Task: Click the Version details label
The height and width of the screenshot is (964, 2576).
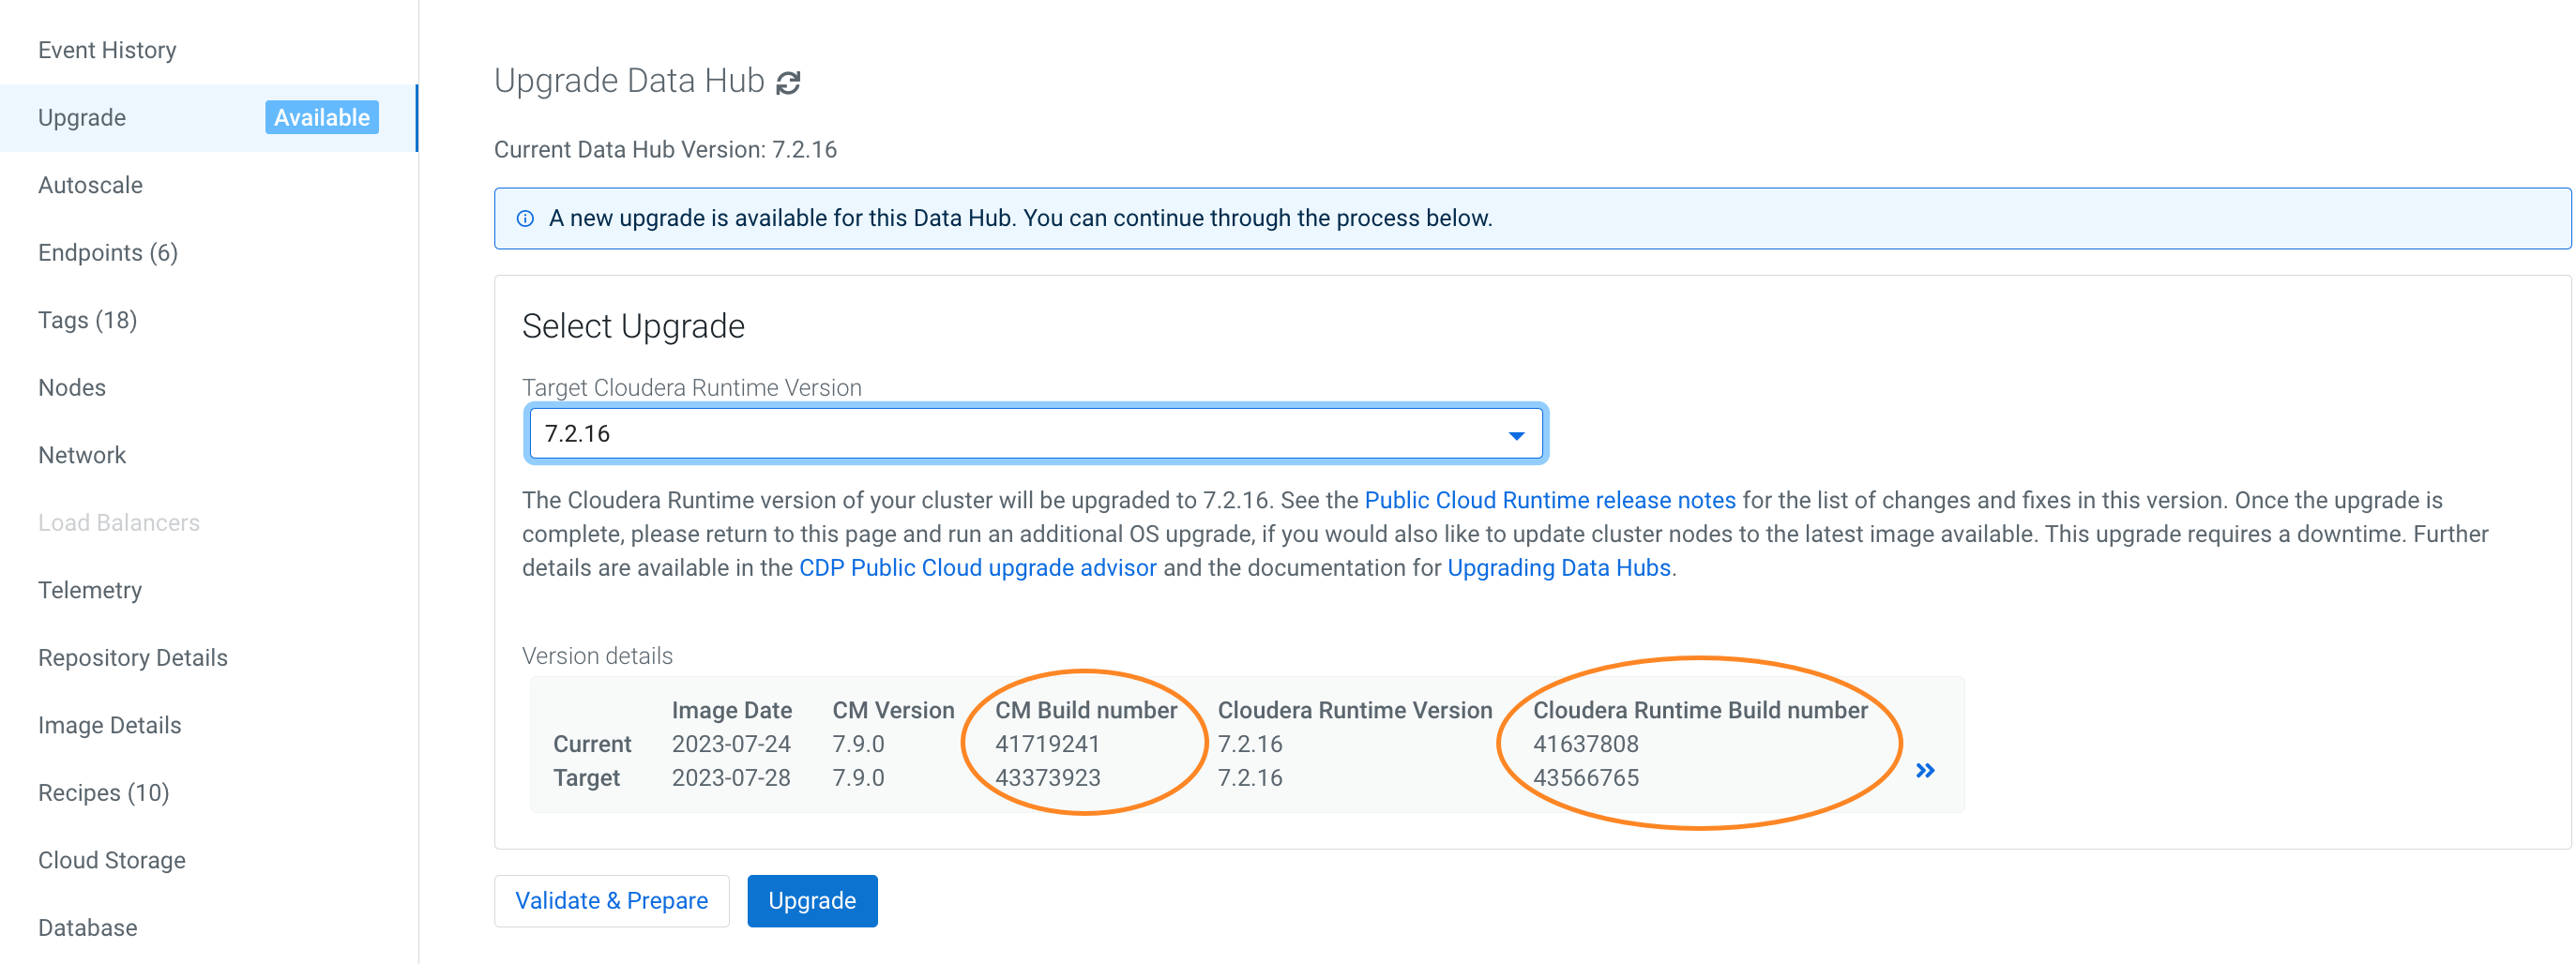Action: (x=597, y=656)
